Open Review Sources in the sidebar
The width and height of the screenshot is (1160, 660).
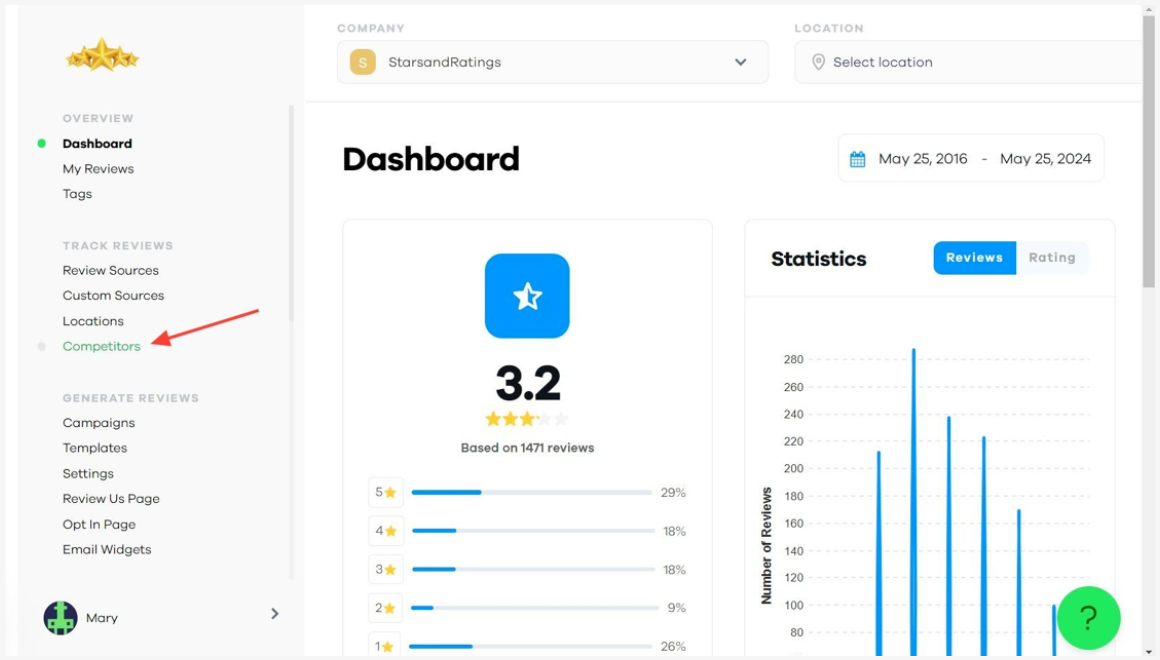(110, 270)
